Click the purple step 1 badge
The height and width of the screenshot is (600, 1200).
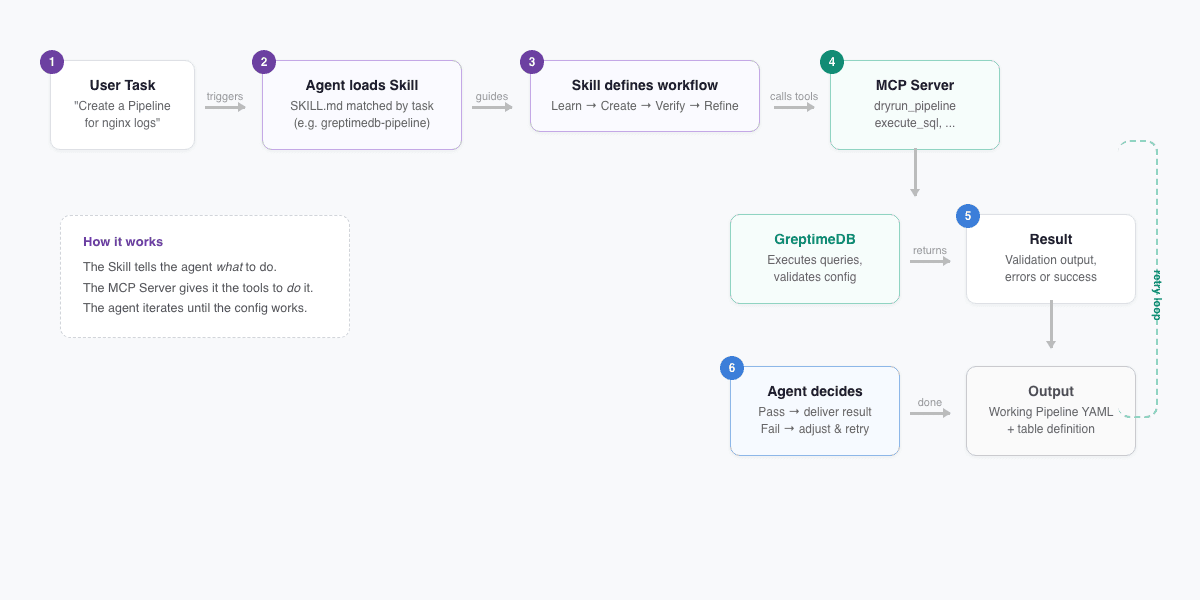click(52, 62)
